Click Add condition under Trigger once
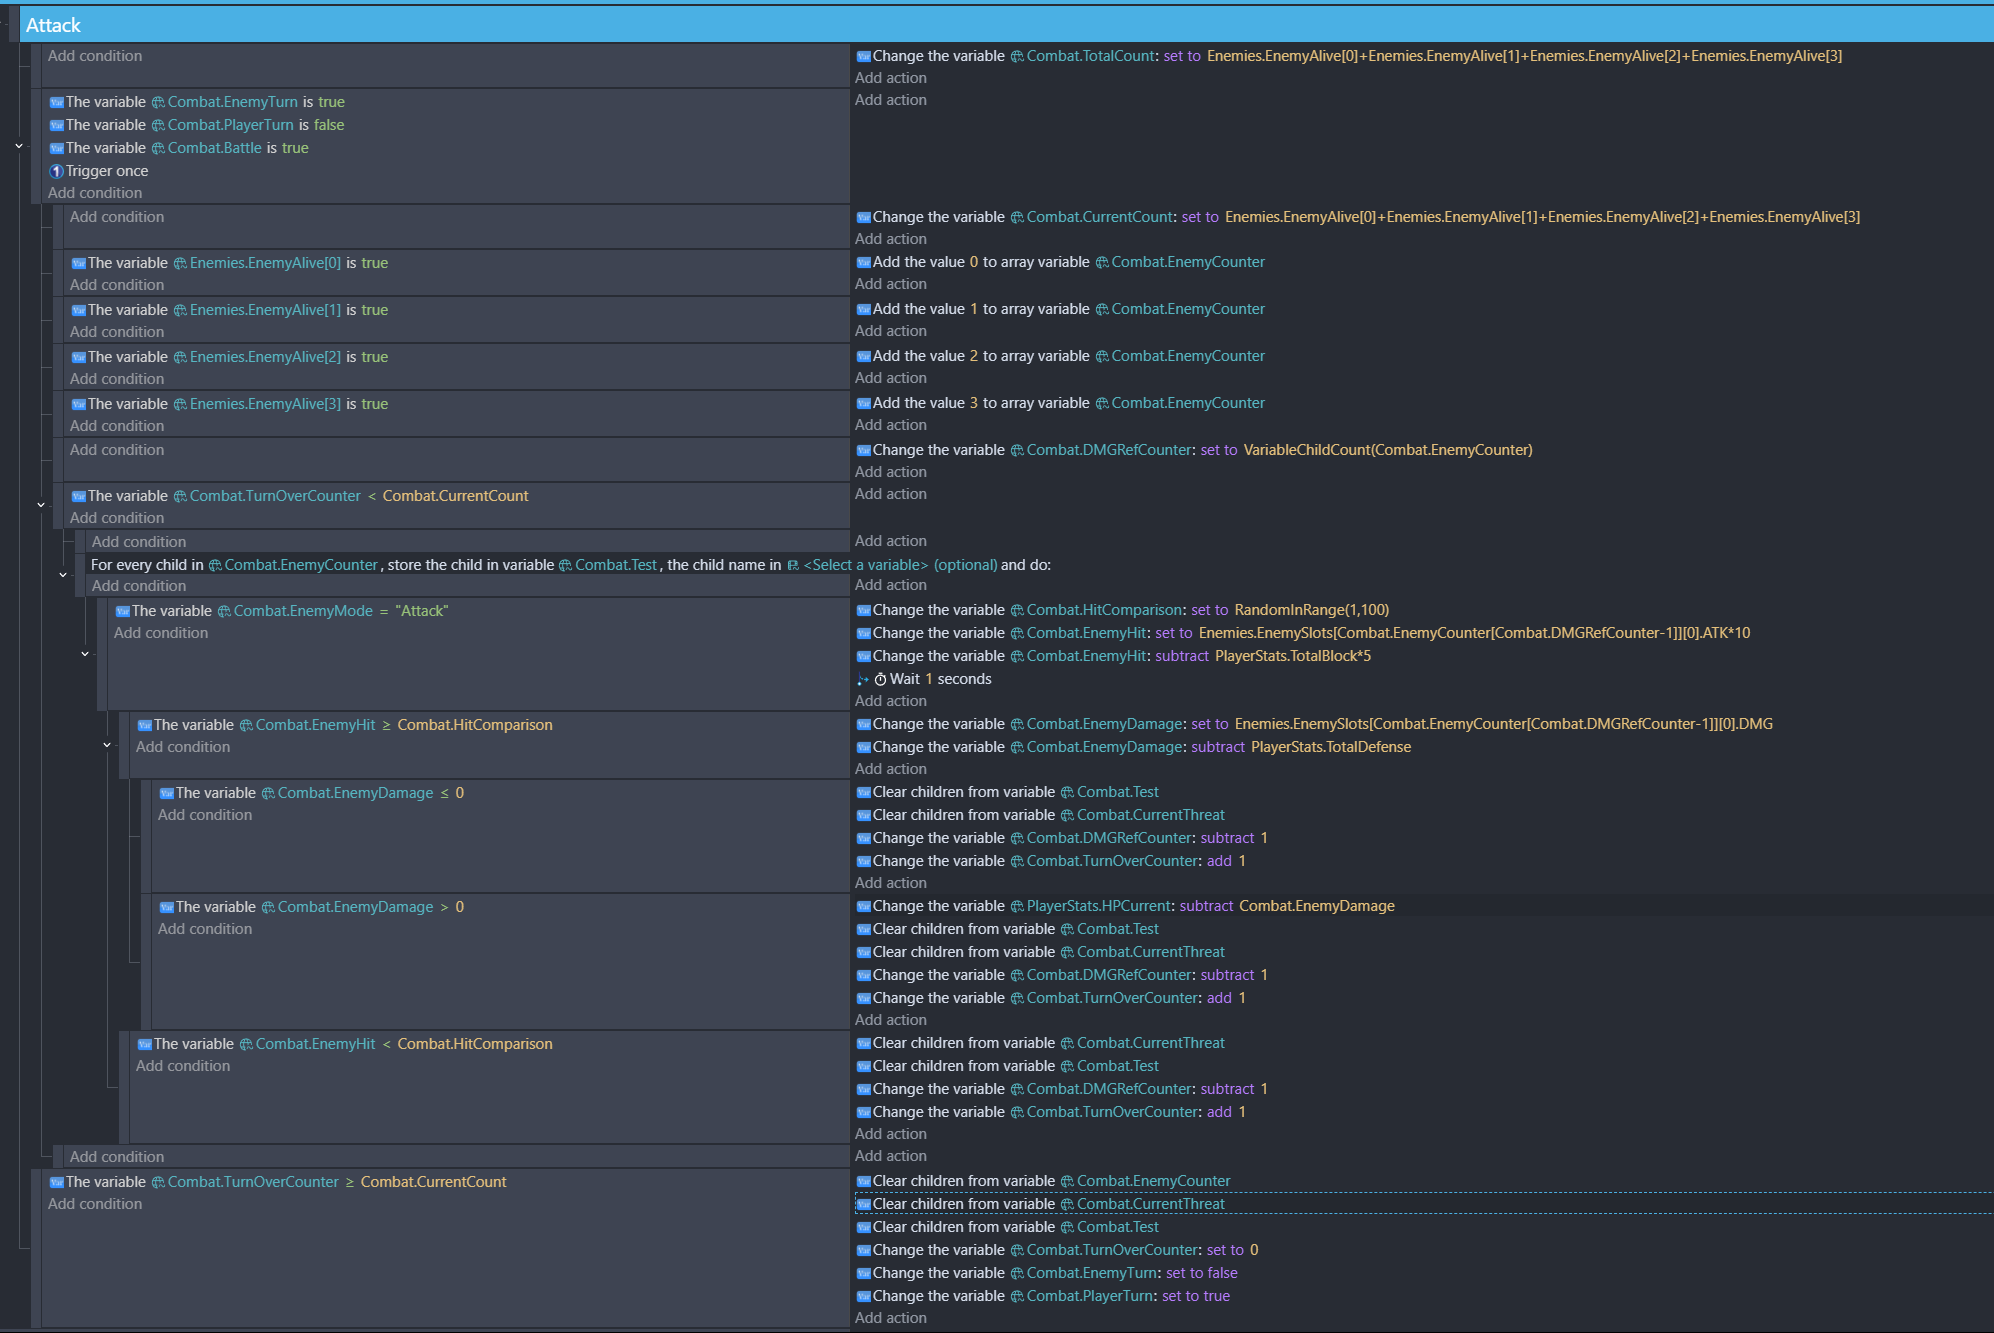The width and height of the screenshot is (1994, 1333). [x=95, y=193]
